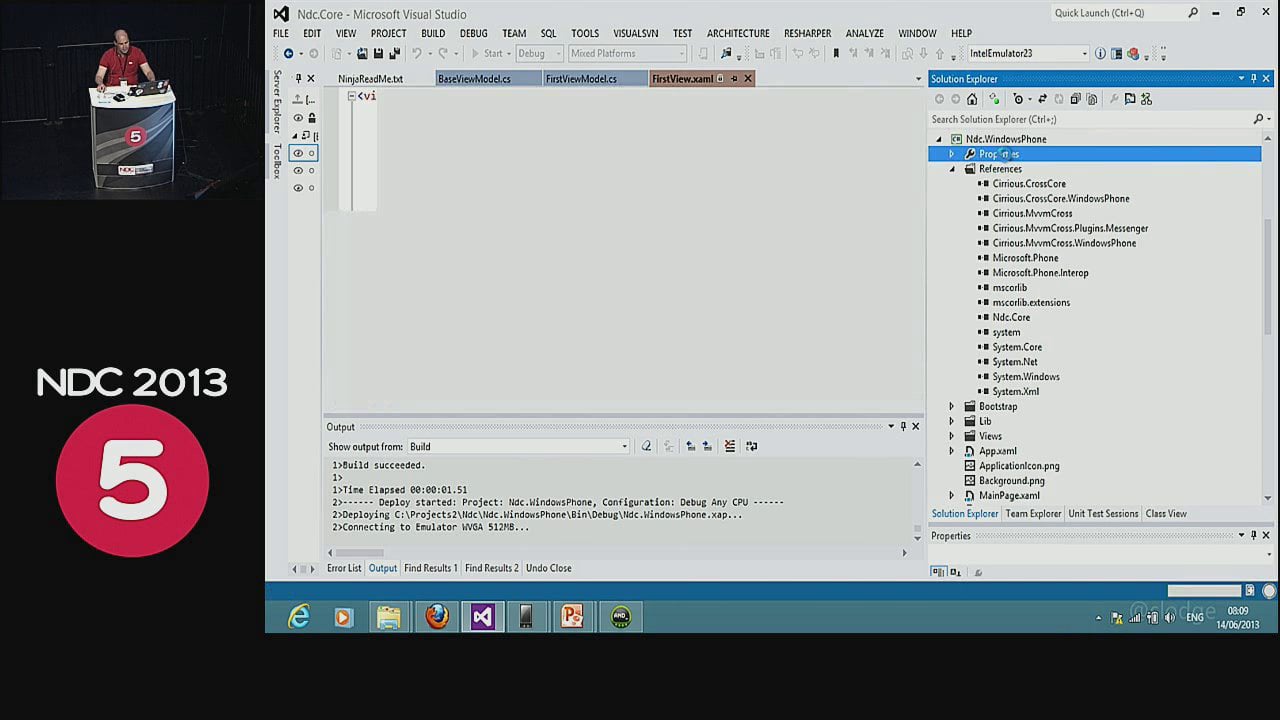The image size is (1280, 720).
Task: Select the Cirrious.MvvmCross reference
Action: click(1032, 213)
